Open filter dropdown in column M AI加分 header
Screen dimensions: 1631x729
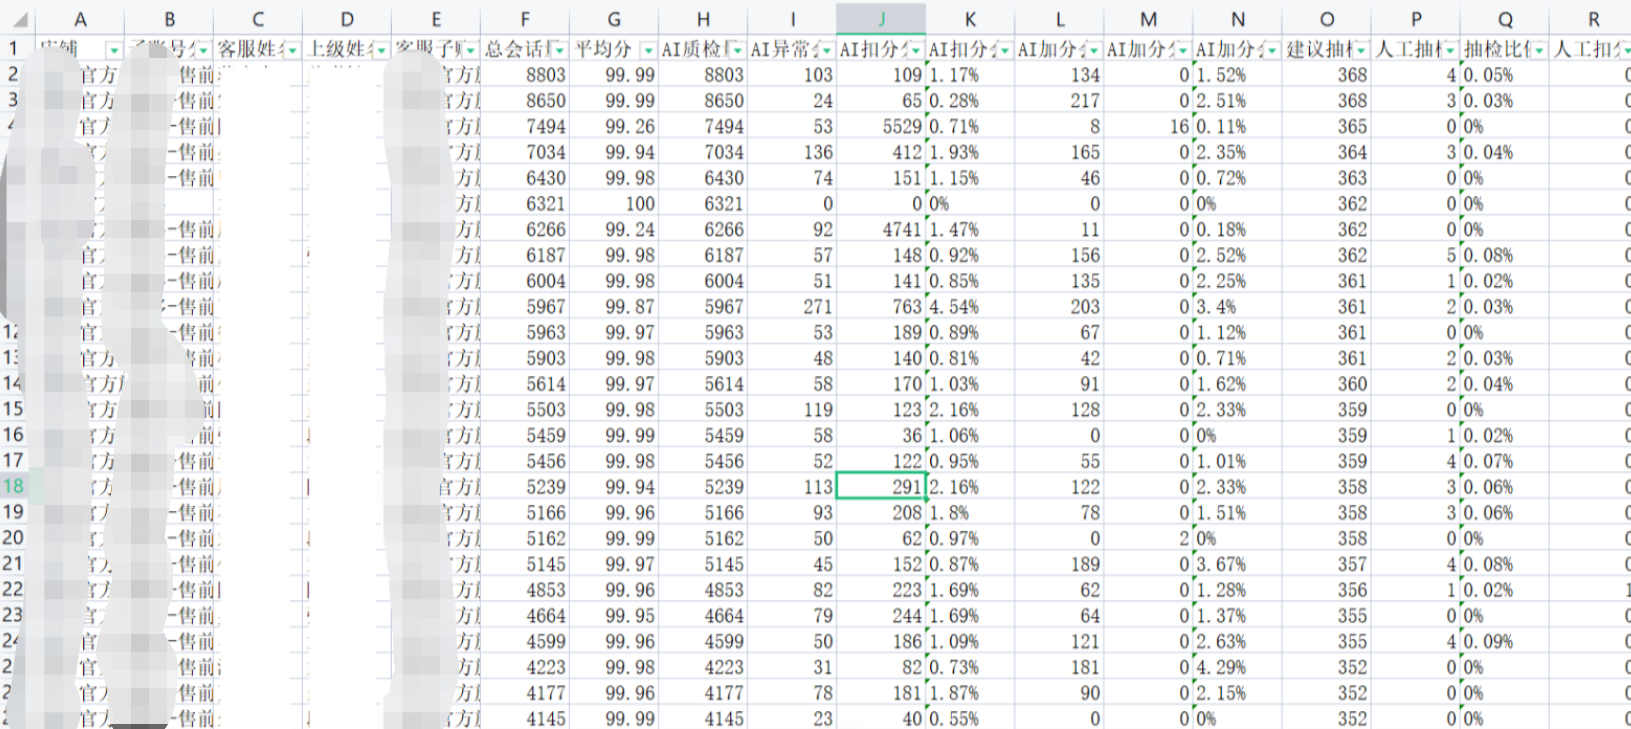click(x=1182, y=50)
